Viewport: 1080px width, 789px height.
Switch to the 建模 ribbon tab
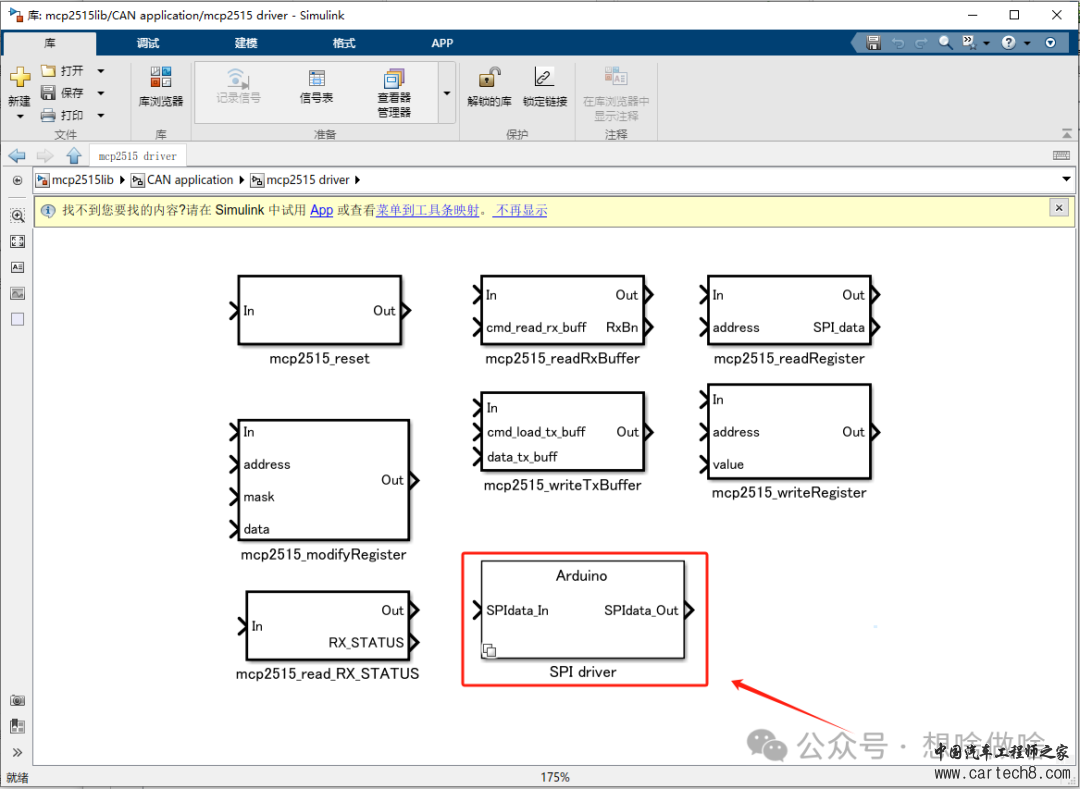pyautogui.click(x=246, y=43)
